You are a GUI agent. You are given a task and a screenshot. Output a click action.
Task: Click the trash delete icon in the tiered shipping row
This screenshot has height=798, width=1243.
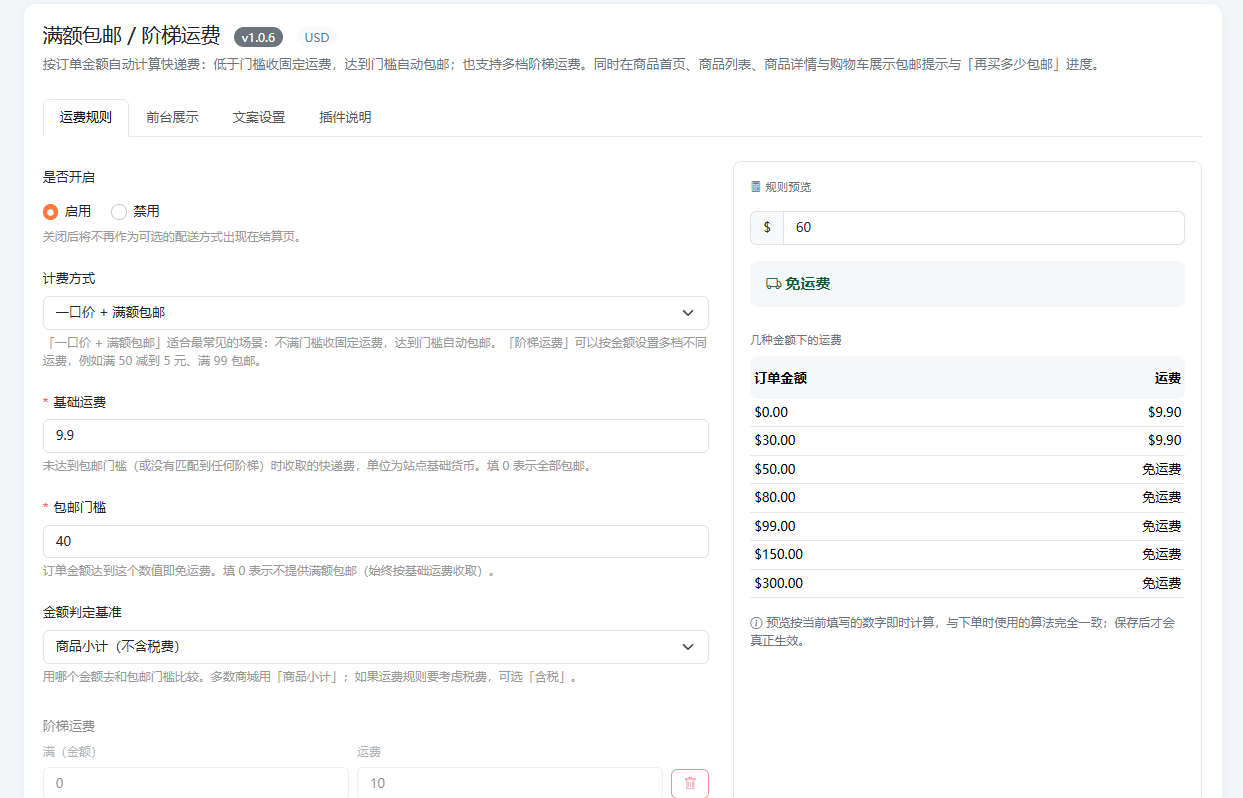click(x=690, y=783)
